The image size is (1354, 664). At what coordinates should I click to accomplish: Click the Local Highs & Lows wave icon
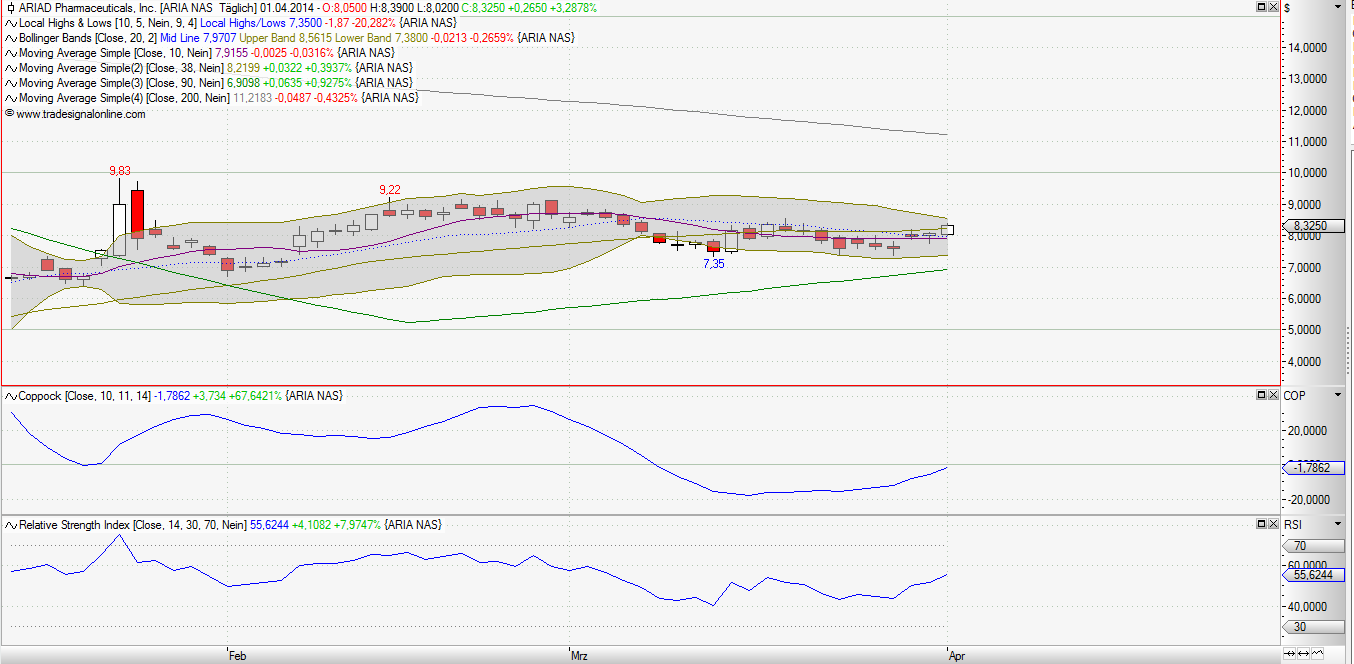pos(10,22)
